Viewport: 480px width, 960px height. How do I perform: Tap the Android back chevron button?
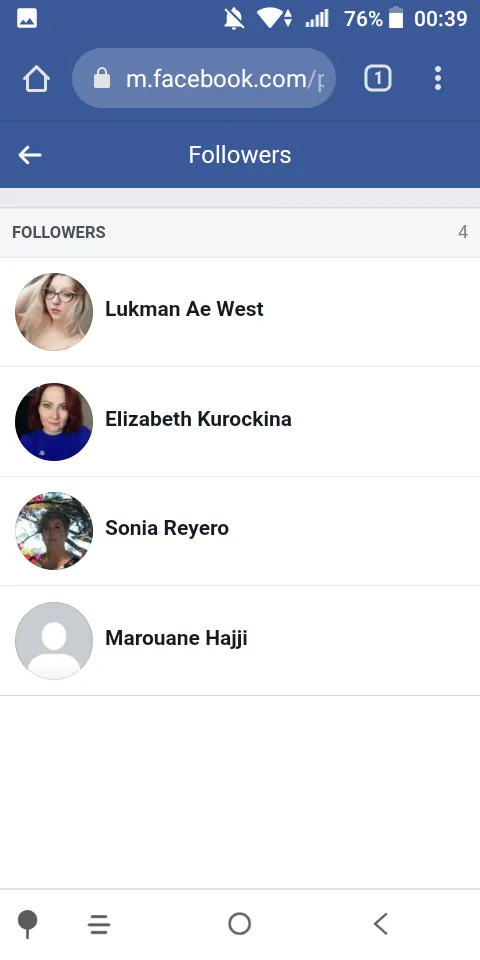pos(380,923)
